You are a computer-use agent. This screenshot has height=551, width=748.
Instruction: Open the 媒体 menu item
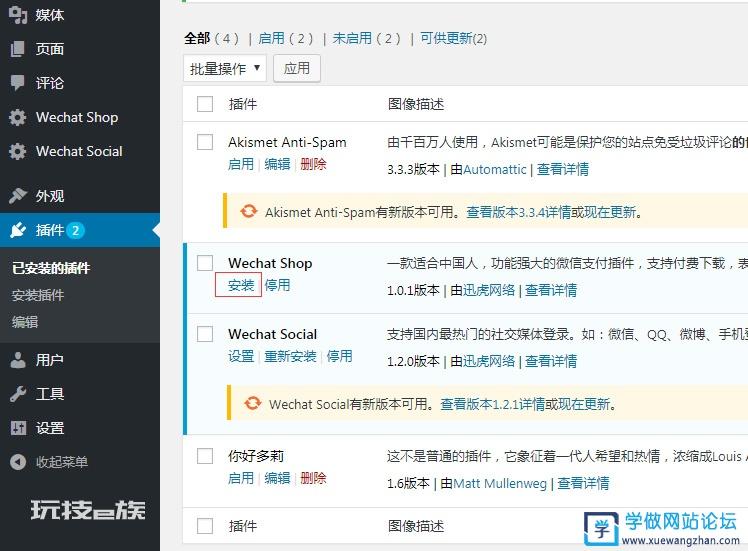50,15
